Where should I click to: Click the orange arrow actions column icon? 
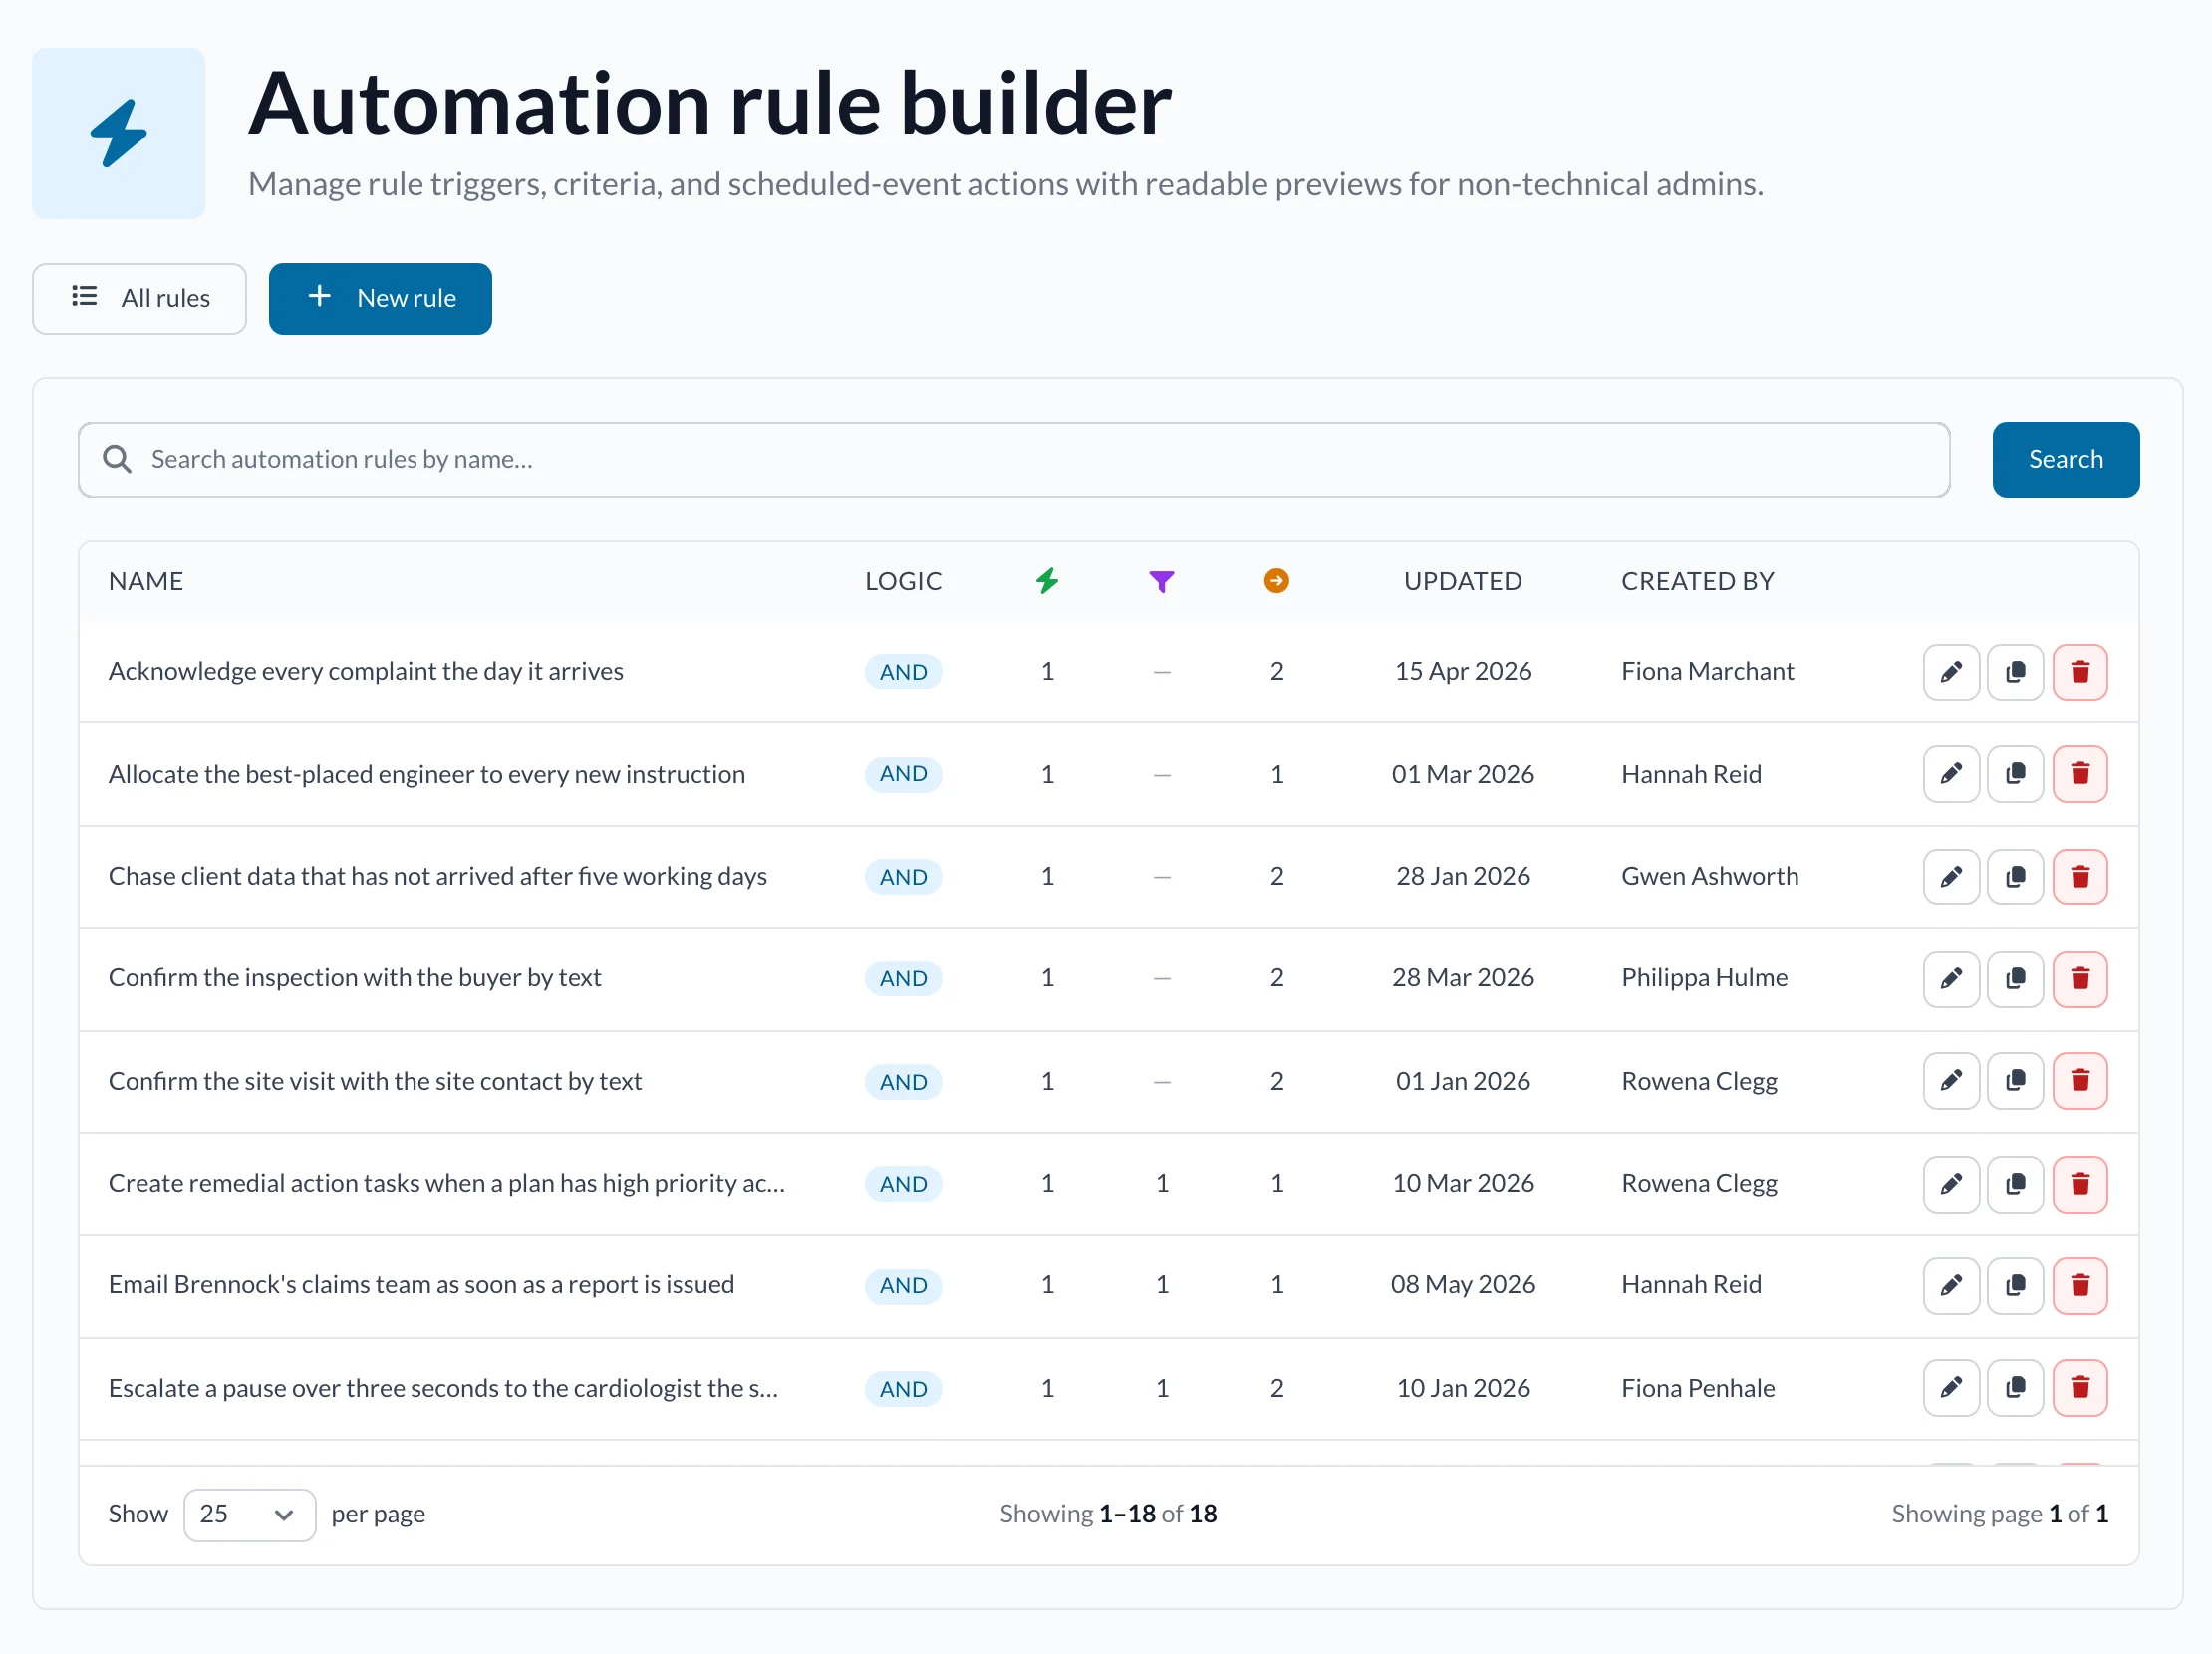(1276, 581)
